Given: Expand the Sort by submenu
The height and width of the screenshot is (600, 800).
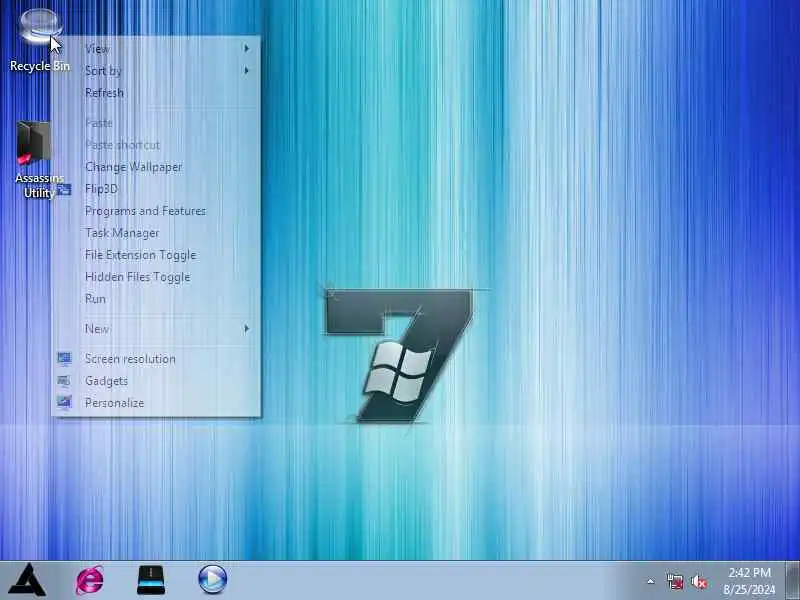Looking at the screenshot, I should 157,70.
